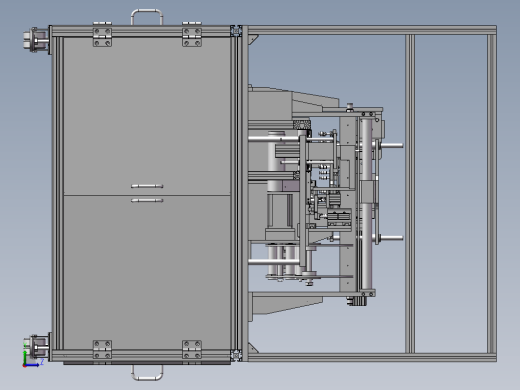Select the U-shaped handle on top of the cabinet

click(x=147, y=17)
